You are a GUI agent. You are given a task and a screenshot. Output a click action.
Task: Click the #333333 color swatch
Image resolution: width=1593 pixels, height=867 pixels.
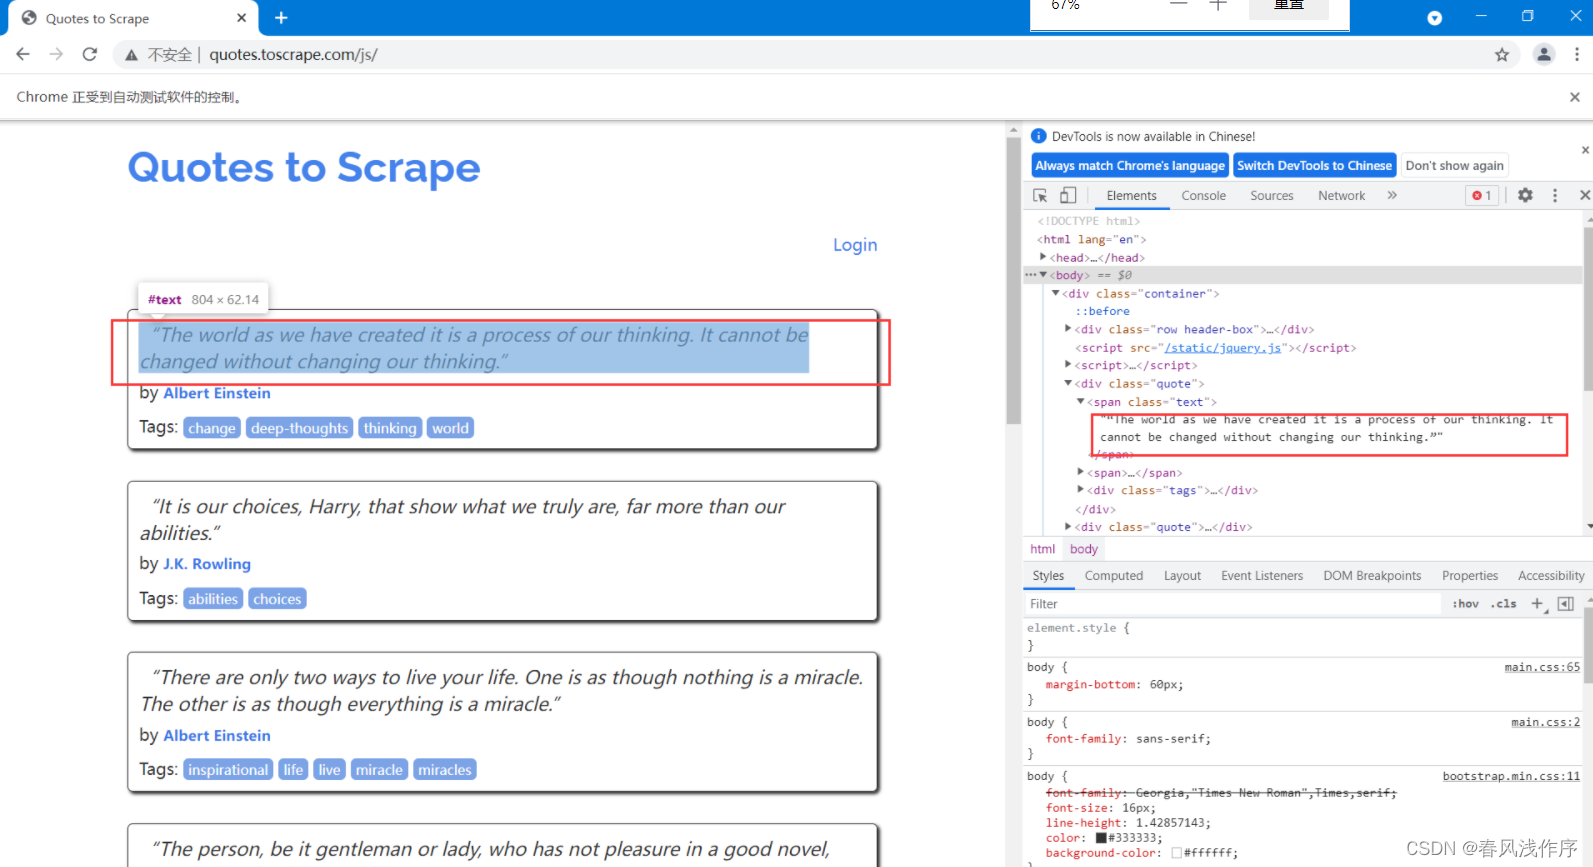click(1101, 838)
